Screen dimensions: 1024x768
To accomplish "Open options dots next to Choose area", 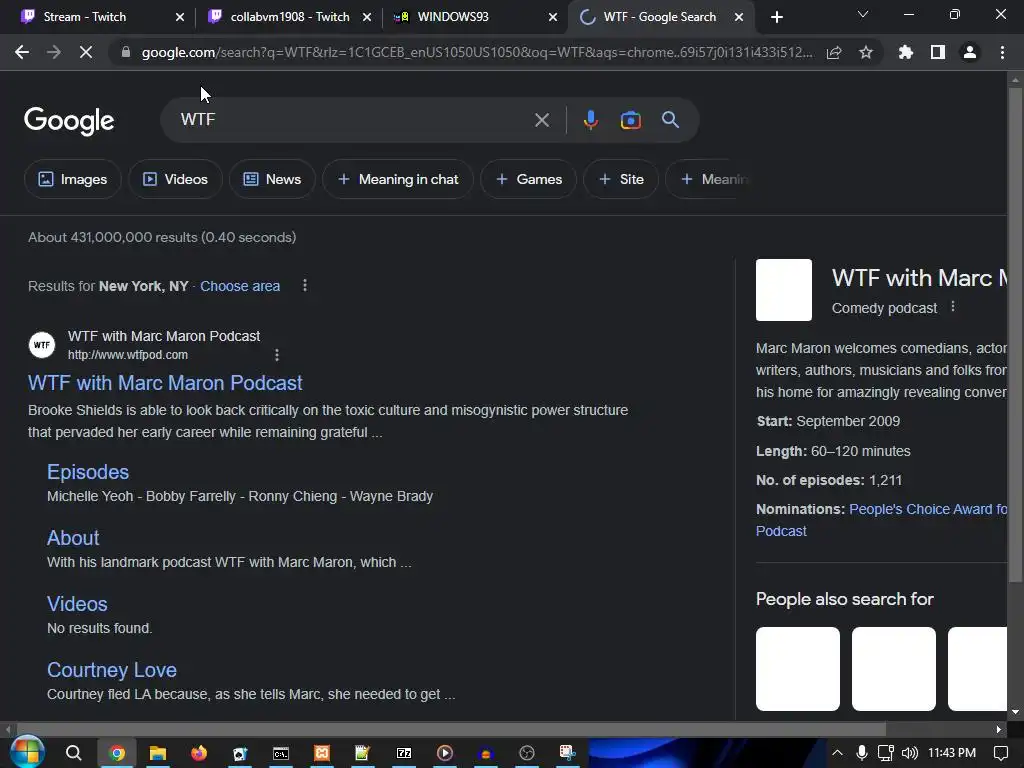I will pyautogui.click(x=304, y=285).
